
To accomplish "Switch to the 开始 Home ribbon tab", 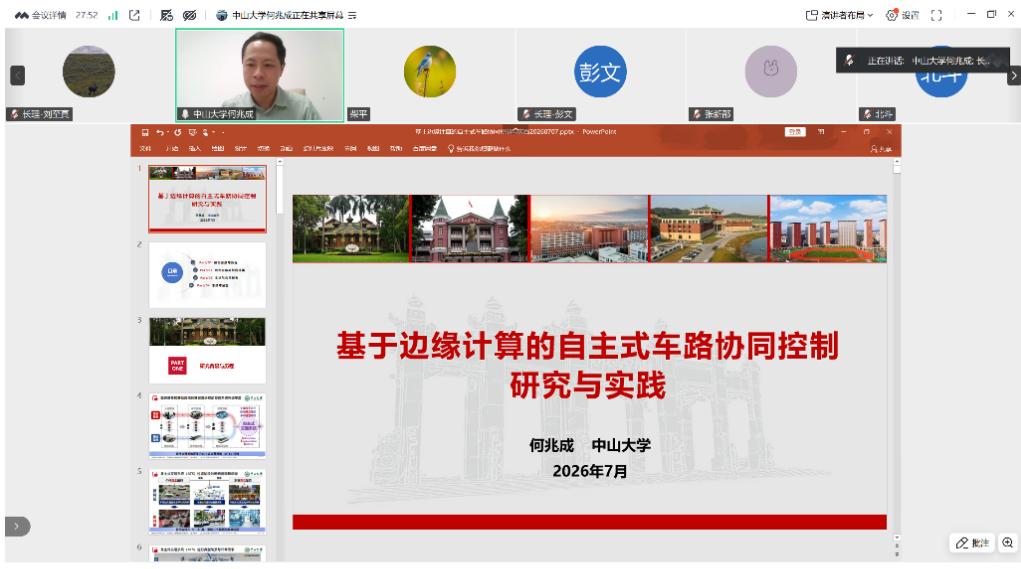I will click(172, 148).
